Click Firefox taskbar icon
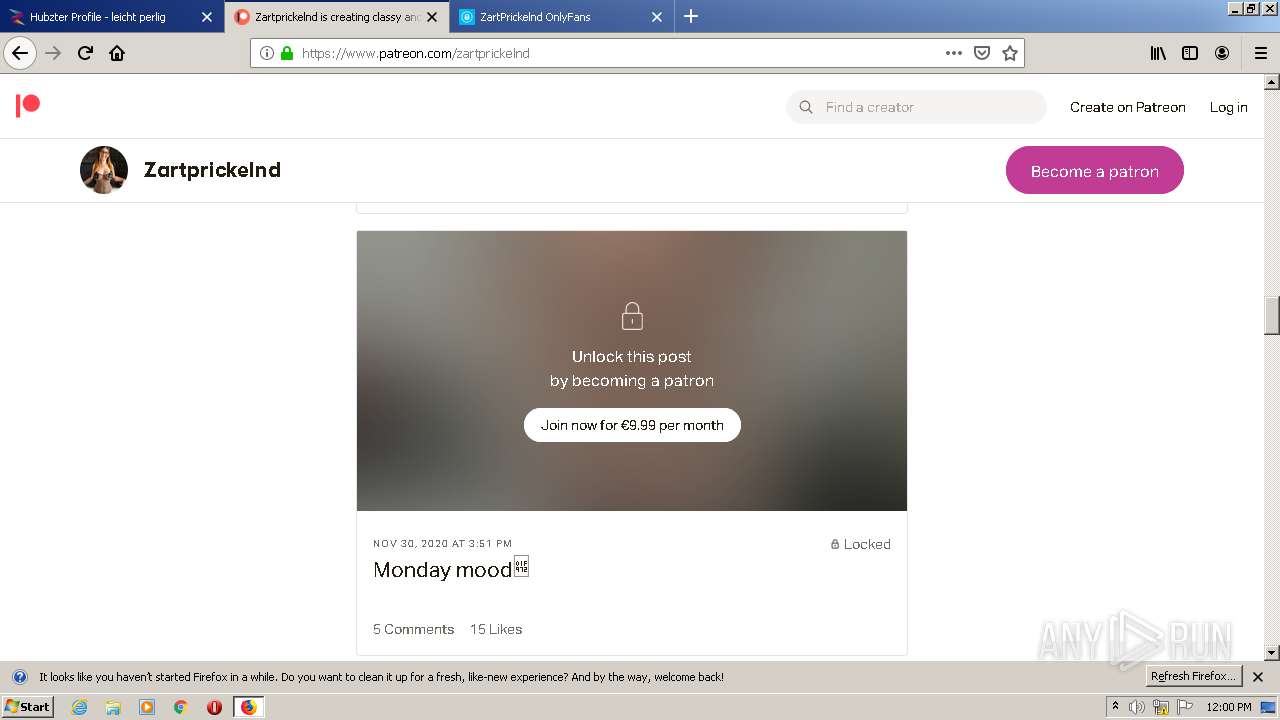Image resolution: width=1280 pixels, height=720 pixels. 248,707
